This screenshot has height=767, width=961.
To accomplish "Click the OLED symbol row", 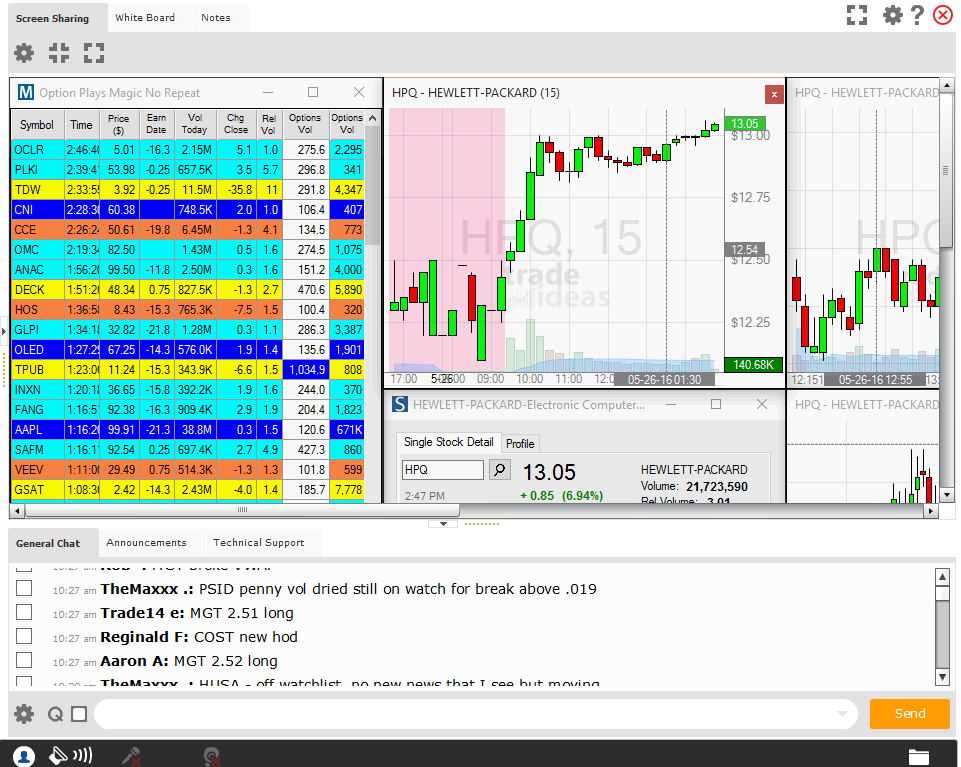I will 38,349.
